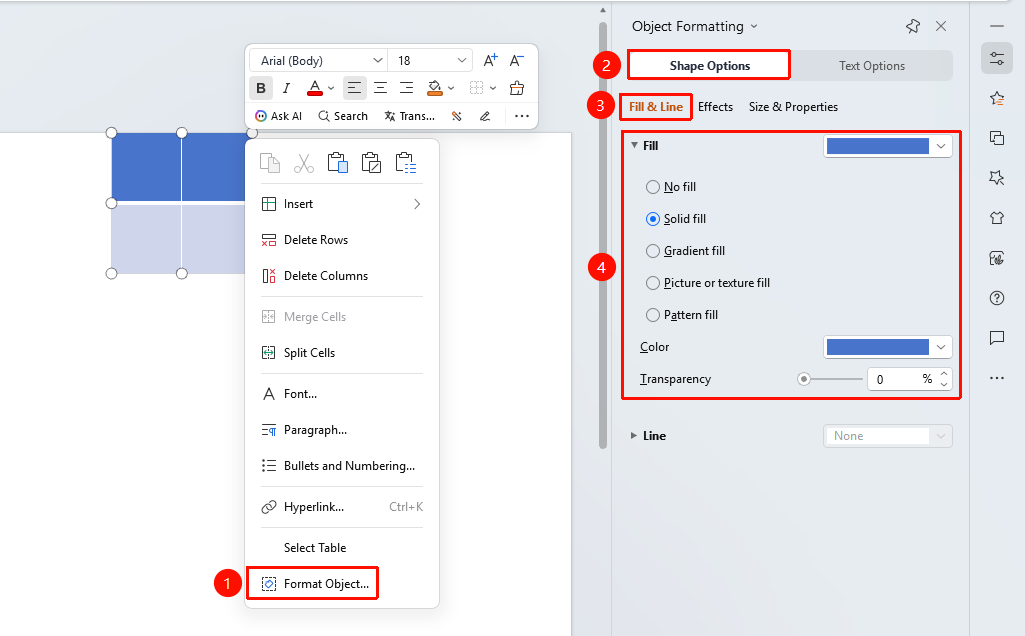Center align the text
The width and height of the screenshot is (1025, 636).
pyautogui.click(x=380, y=88)
